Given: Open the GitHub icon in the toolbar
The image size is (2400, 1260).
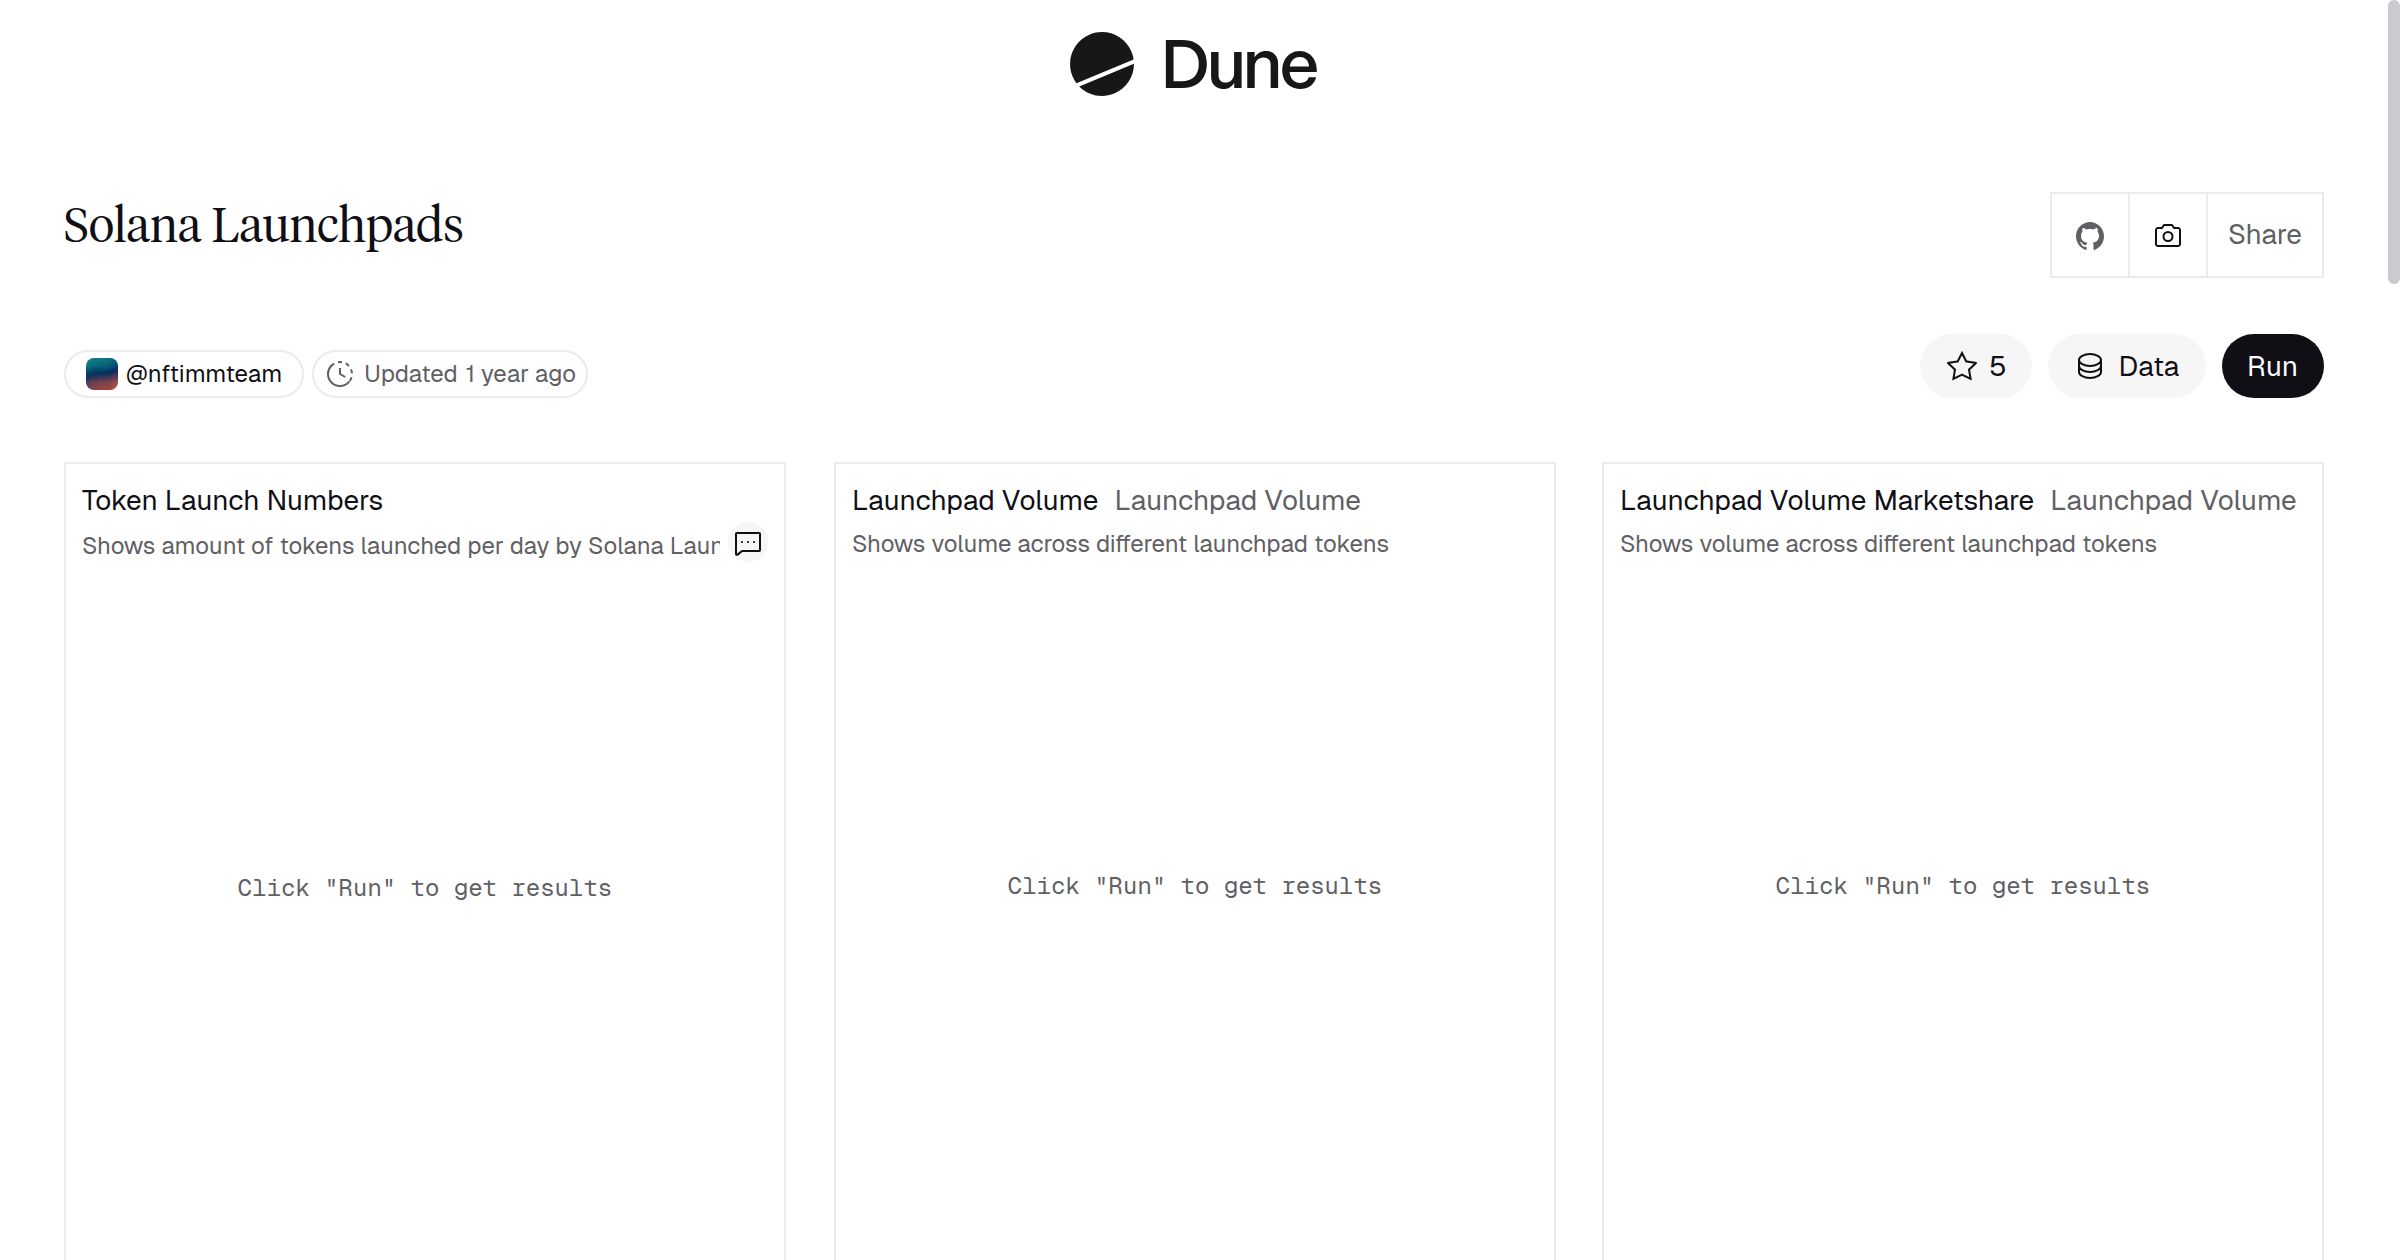Looking at the screenshot, I should (2089, 234).
